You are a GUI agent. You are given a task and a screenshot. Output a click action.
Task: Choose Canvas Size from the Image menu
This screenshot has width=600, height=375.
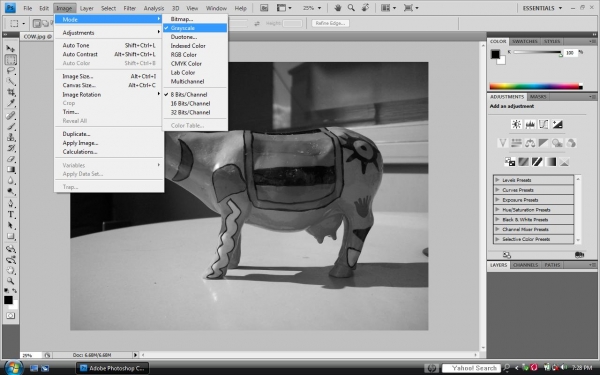tap(109, 85)
